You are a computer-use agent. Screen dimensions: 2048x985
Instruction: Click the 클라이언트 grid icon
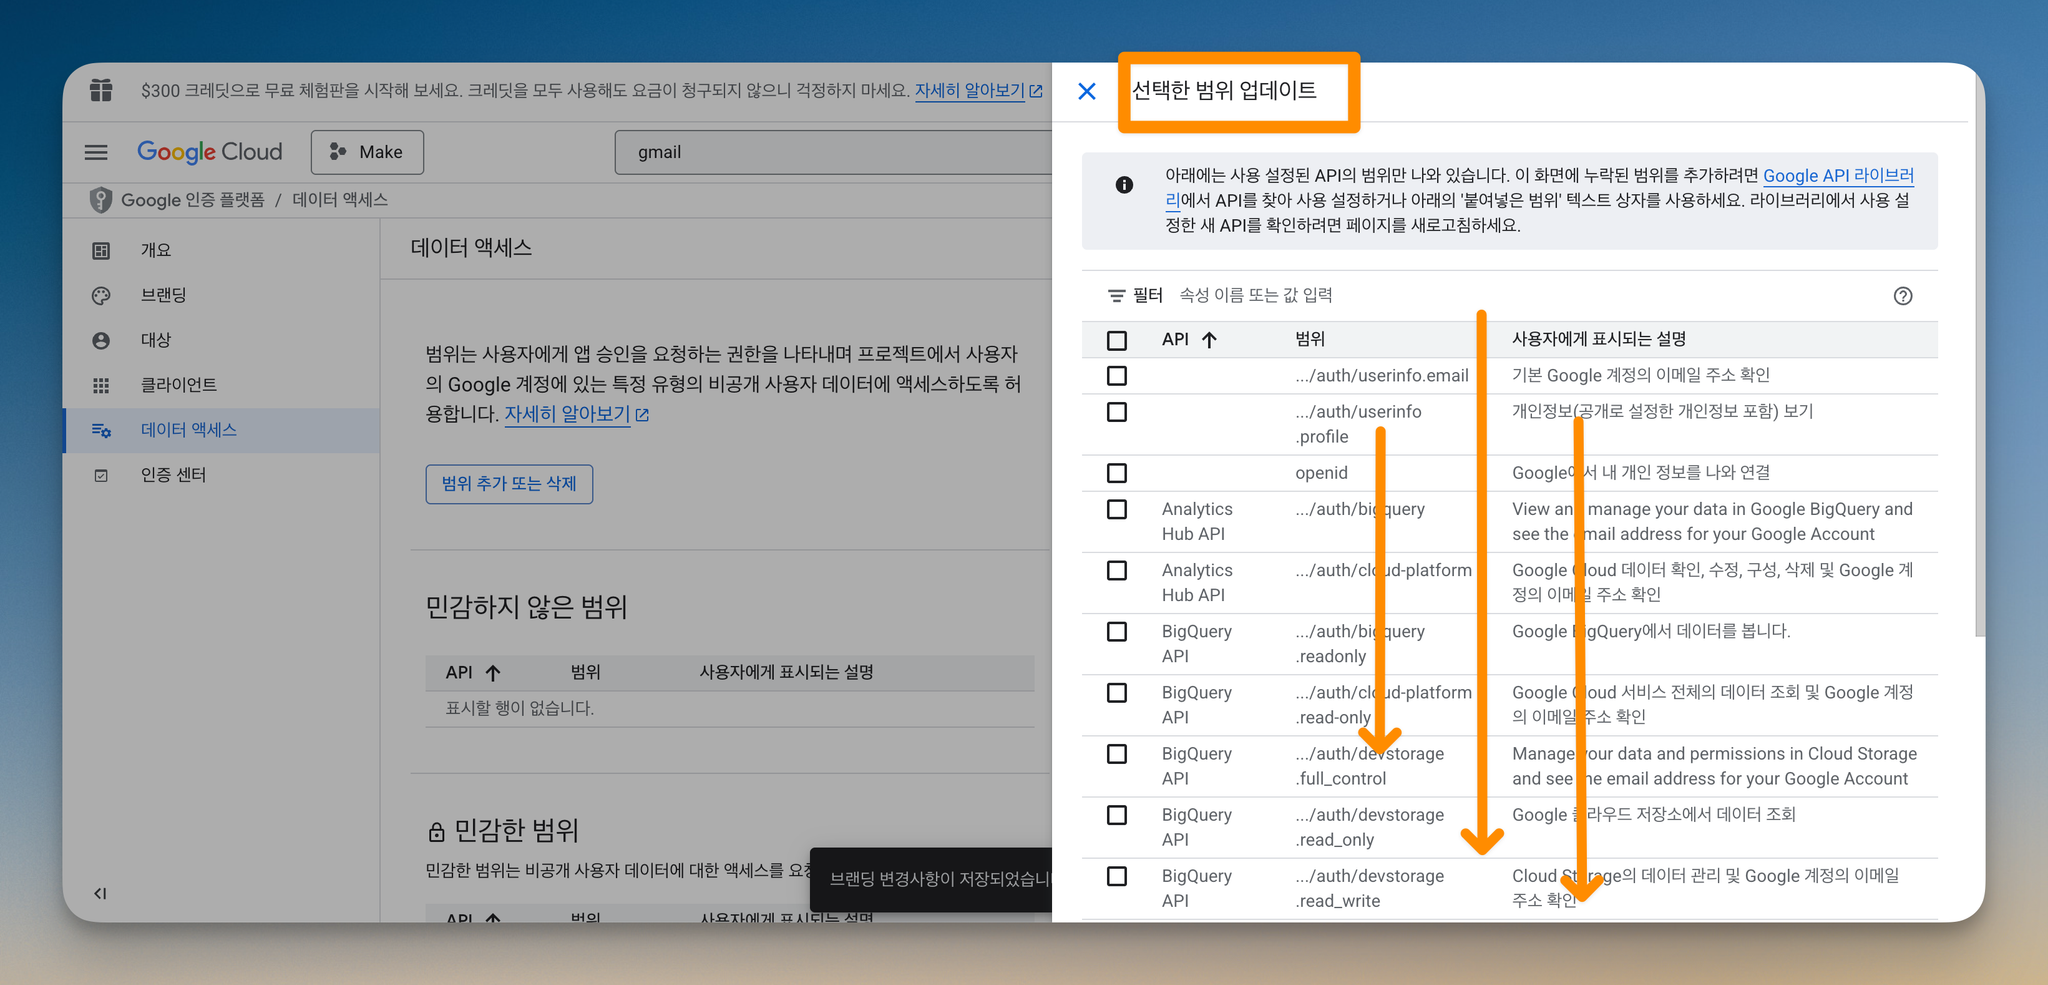click(x=101, y=385)
